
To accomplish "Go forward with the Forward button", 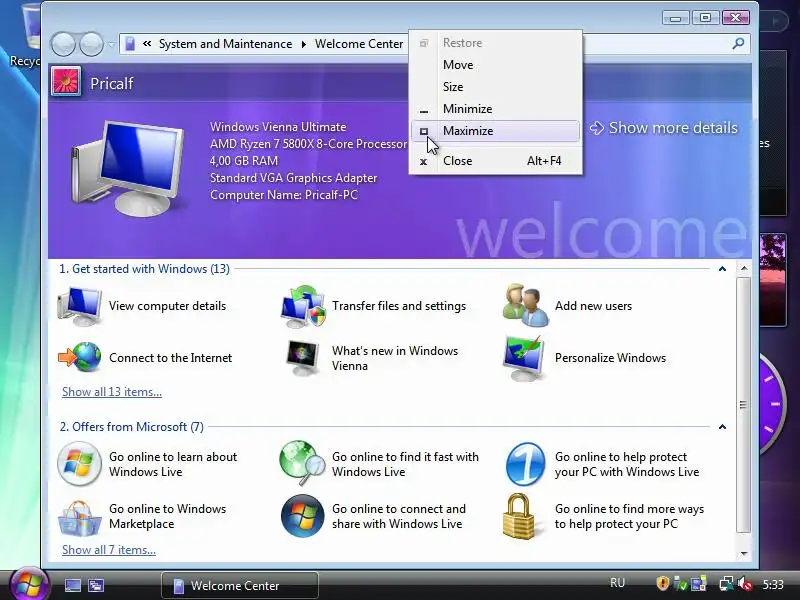I will coord(92,44).
